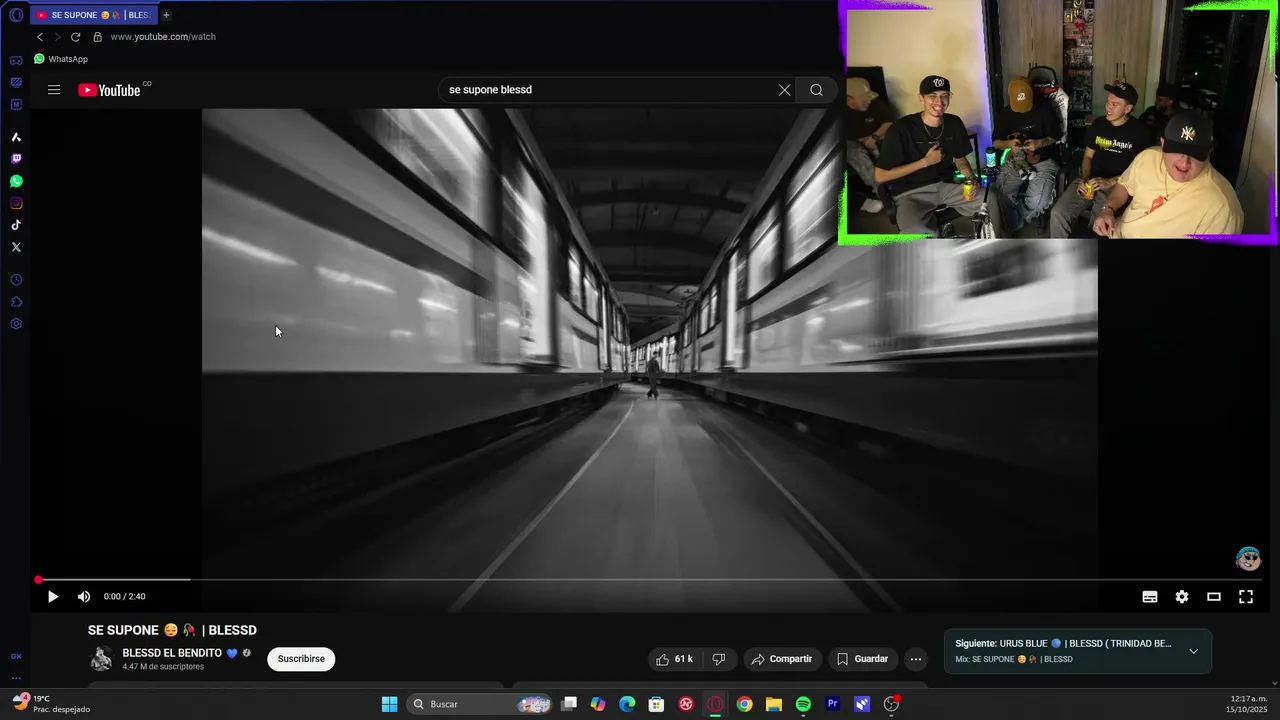Screen dimensions: 1280x720
Task: Click the Suscribirse button
Action: 301,659
